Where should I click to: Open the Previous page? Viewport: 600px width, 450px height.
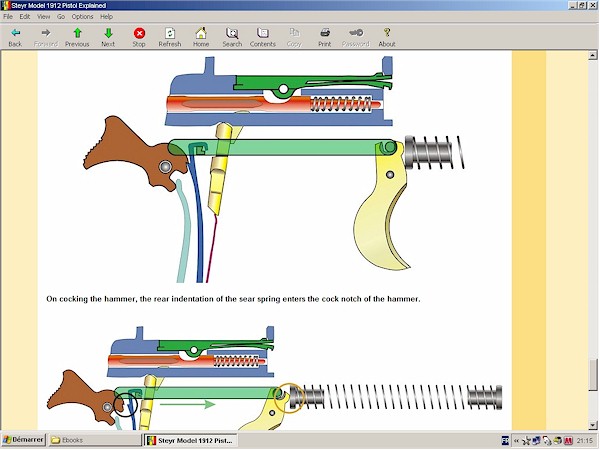[77, 37]
